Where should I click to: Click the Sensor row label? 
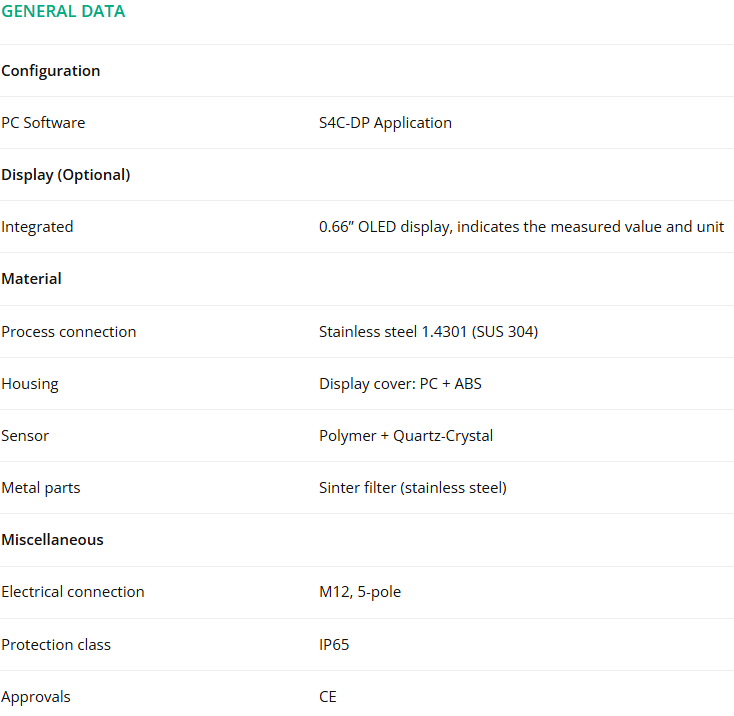coord(25,436)
